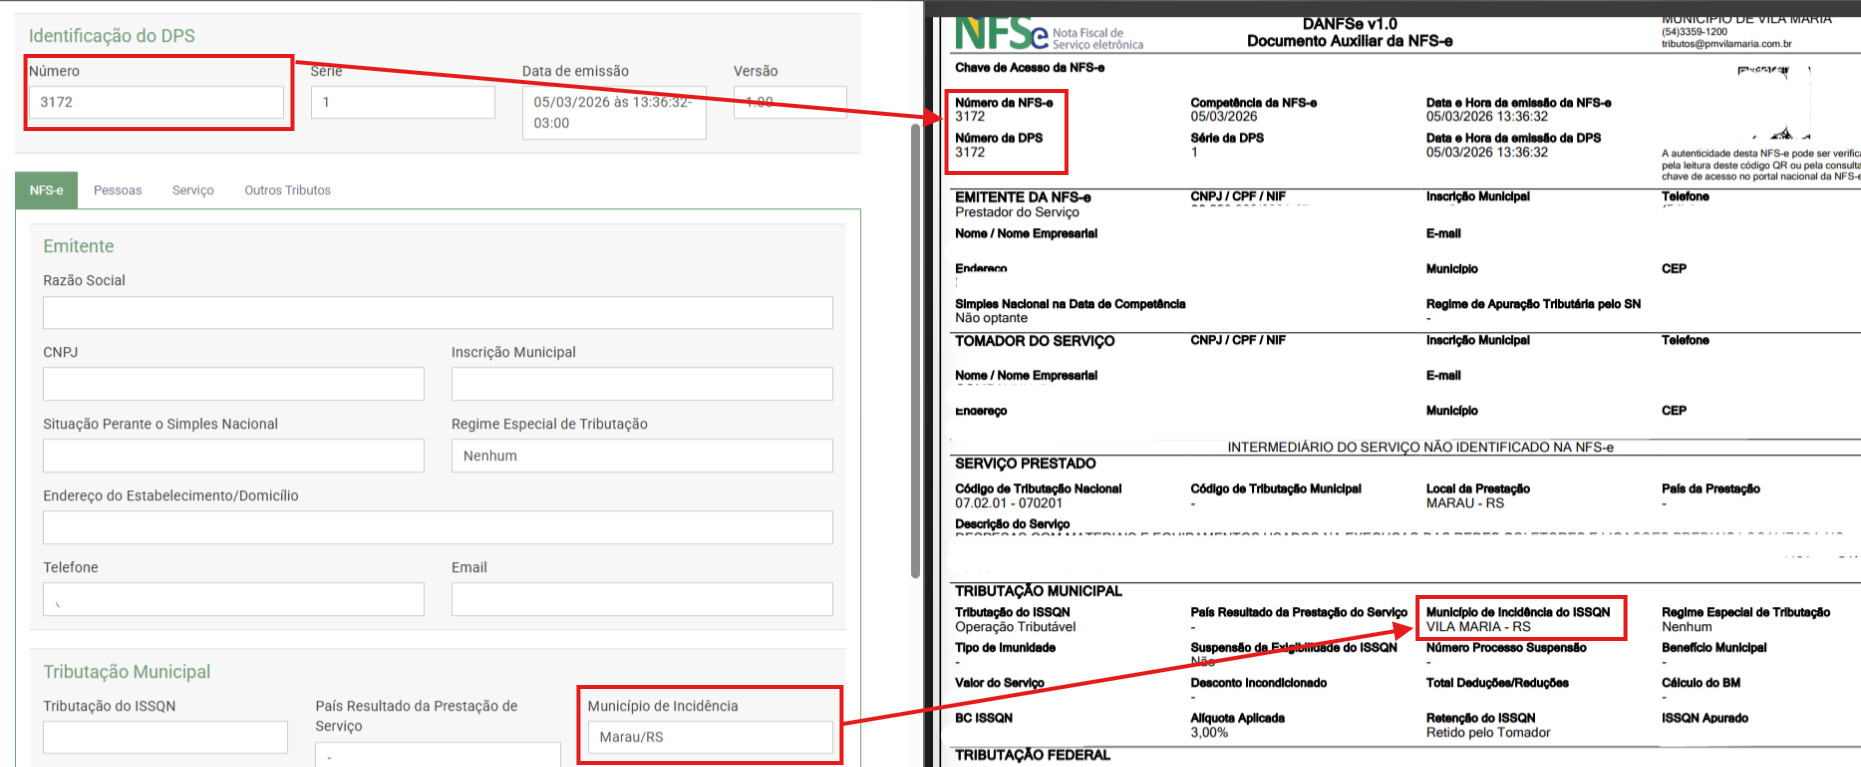The height and width of the screenshot is (767, 1861).
Task: Focus the Série input field
Action: [x=402, y=102]
